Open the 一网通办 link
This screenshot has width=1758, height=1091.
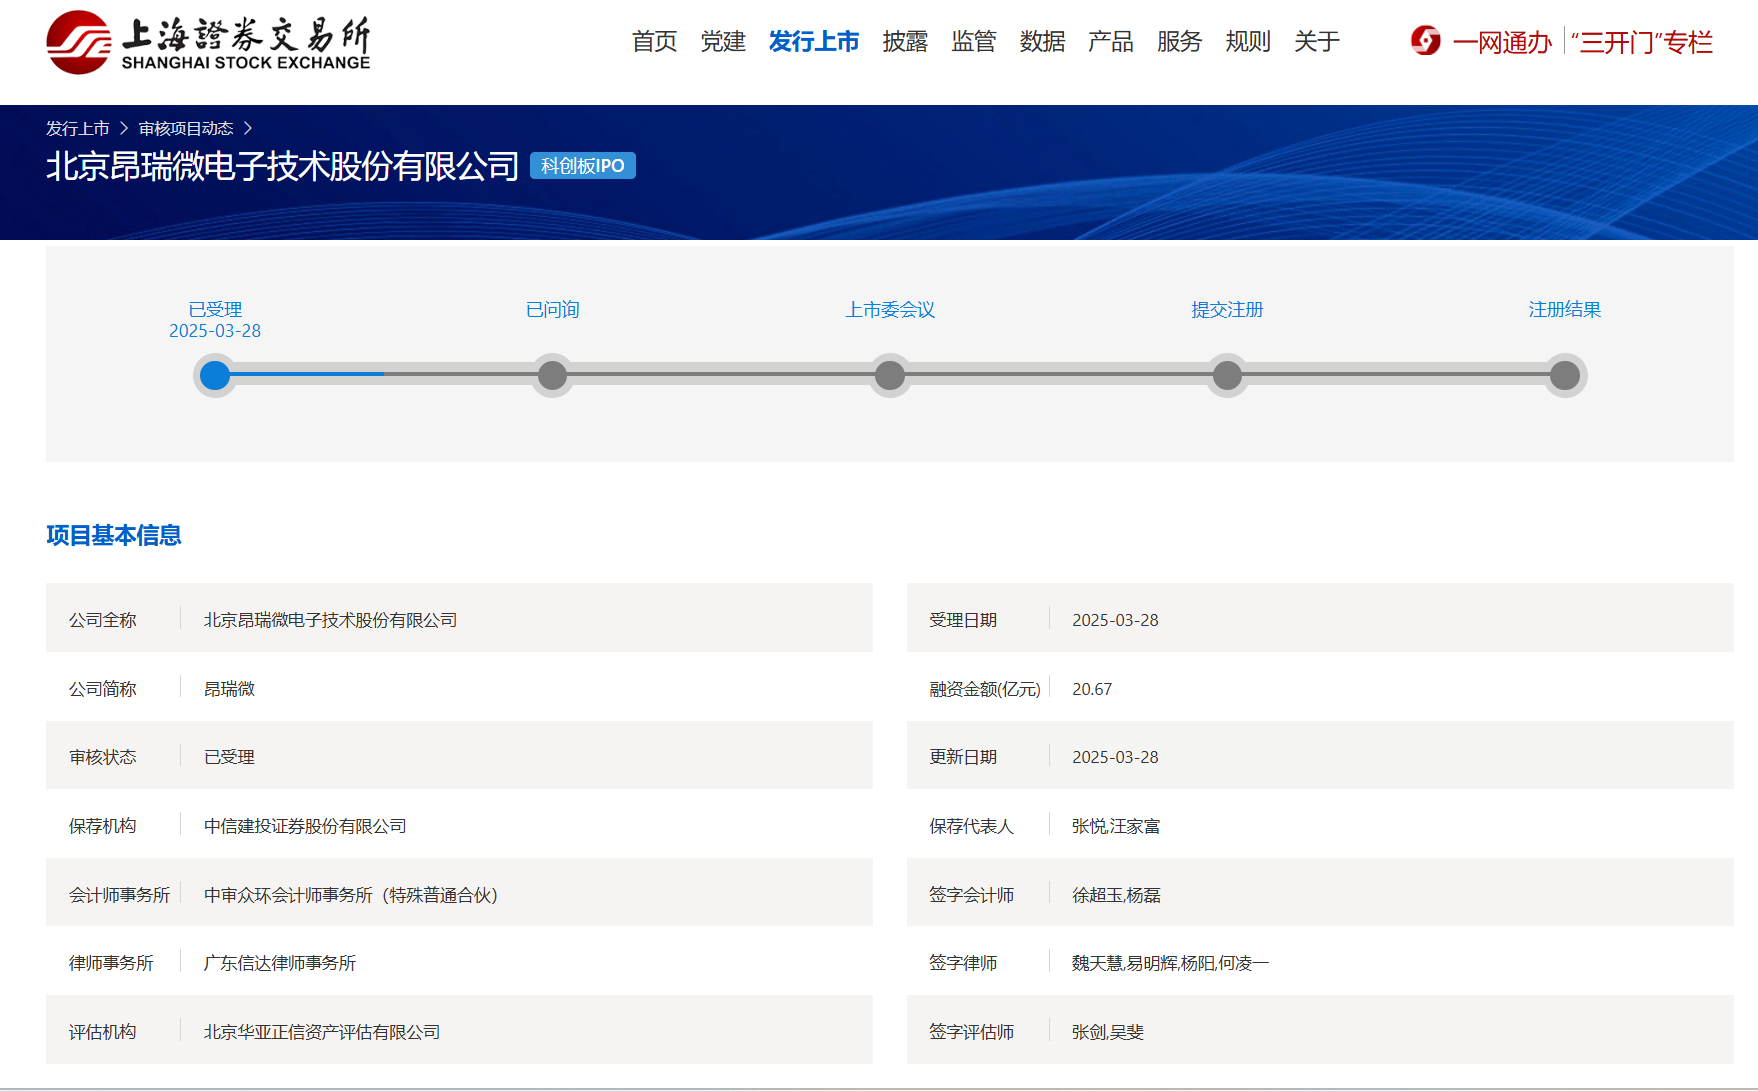[1501, 42]
